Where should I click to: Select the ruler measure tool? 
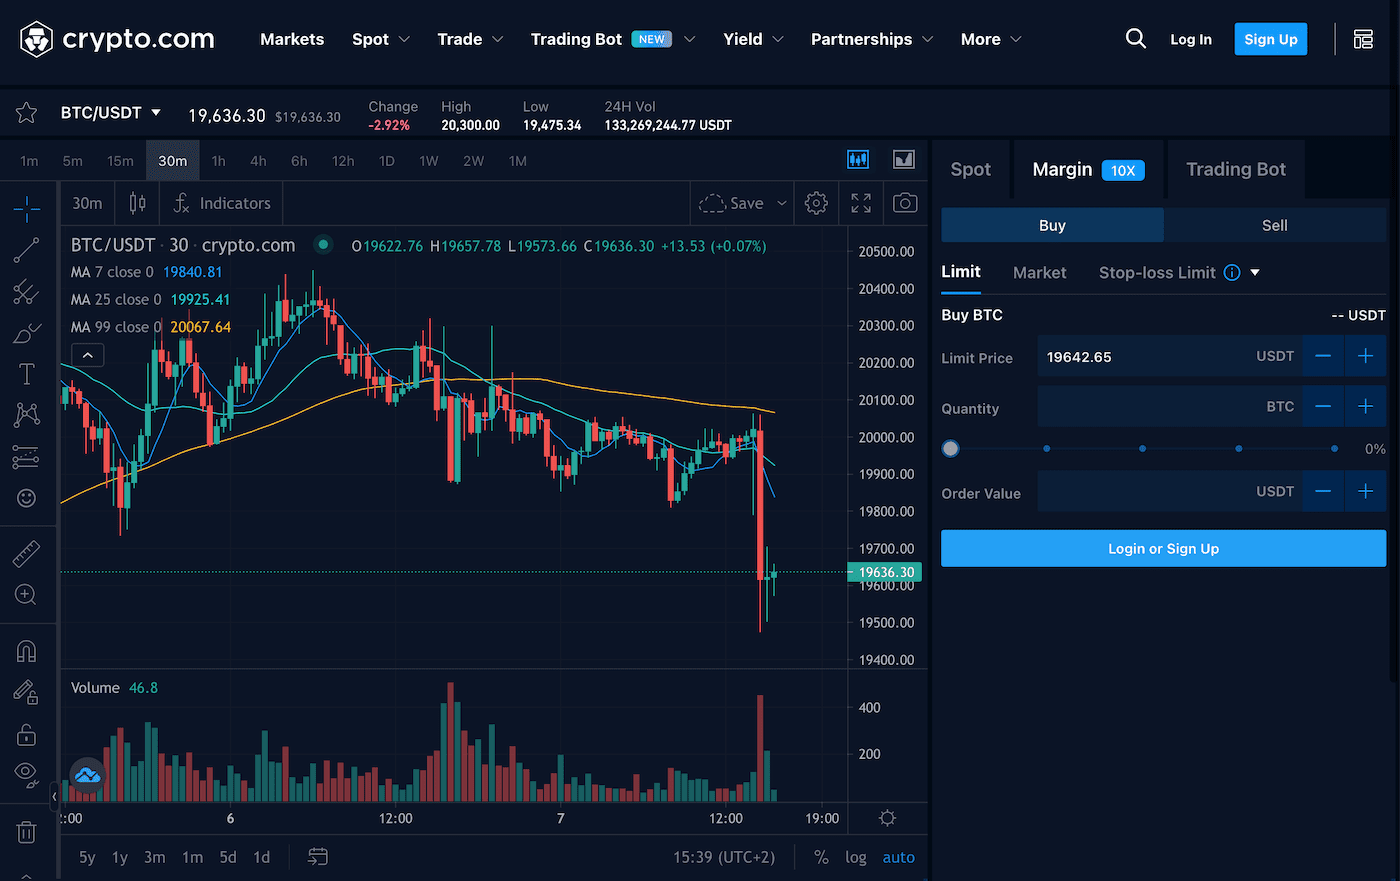27,553
